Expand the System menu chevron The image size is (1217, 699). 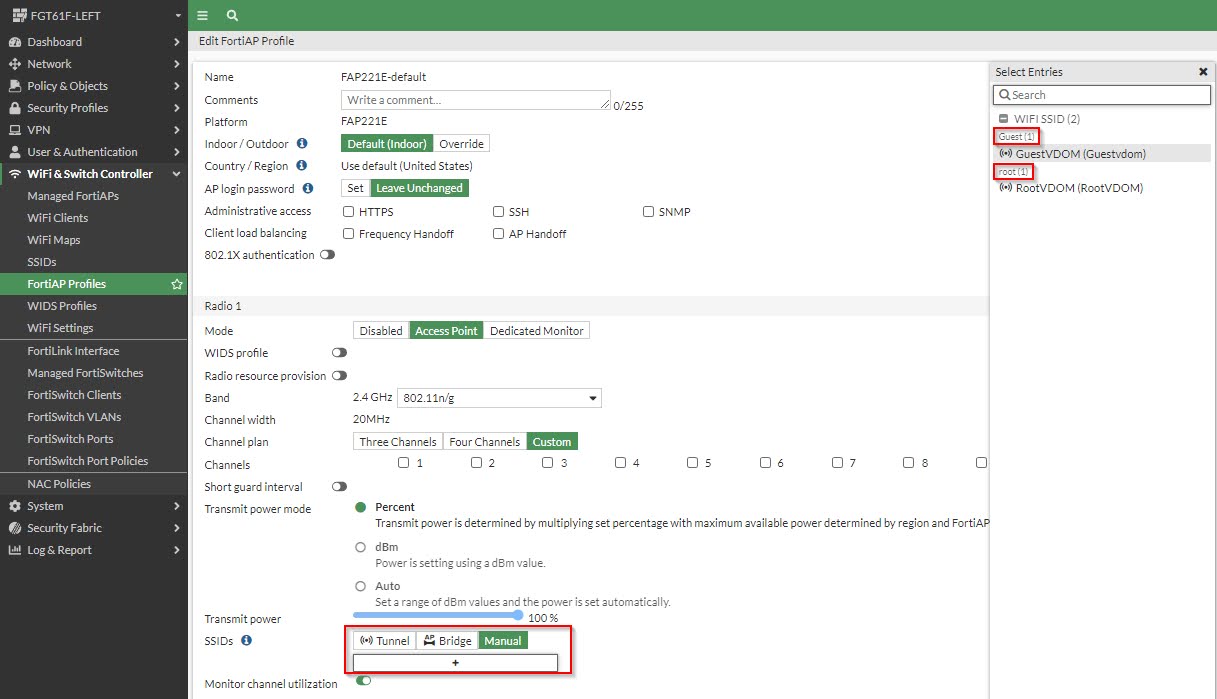point(176,506)
